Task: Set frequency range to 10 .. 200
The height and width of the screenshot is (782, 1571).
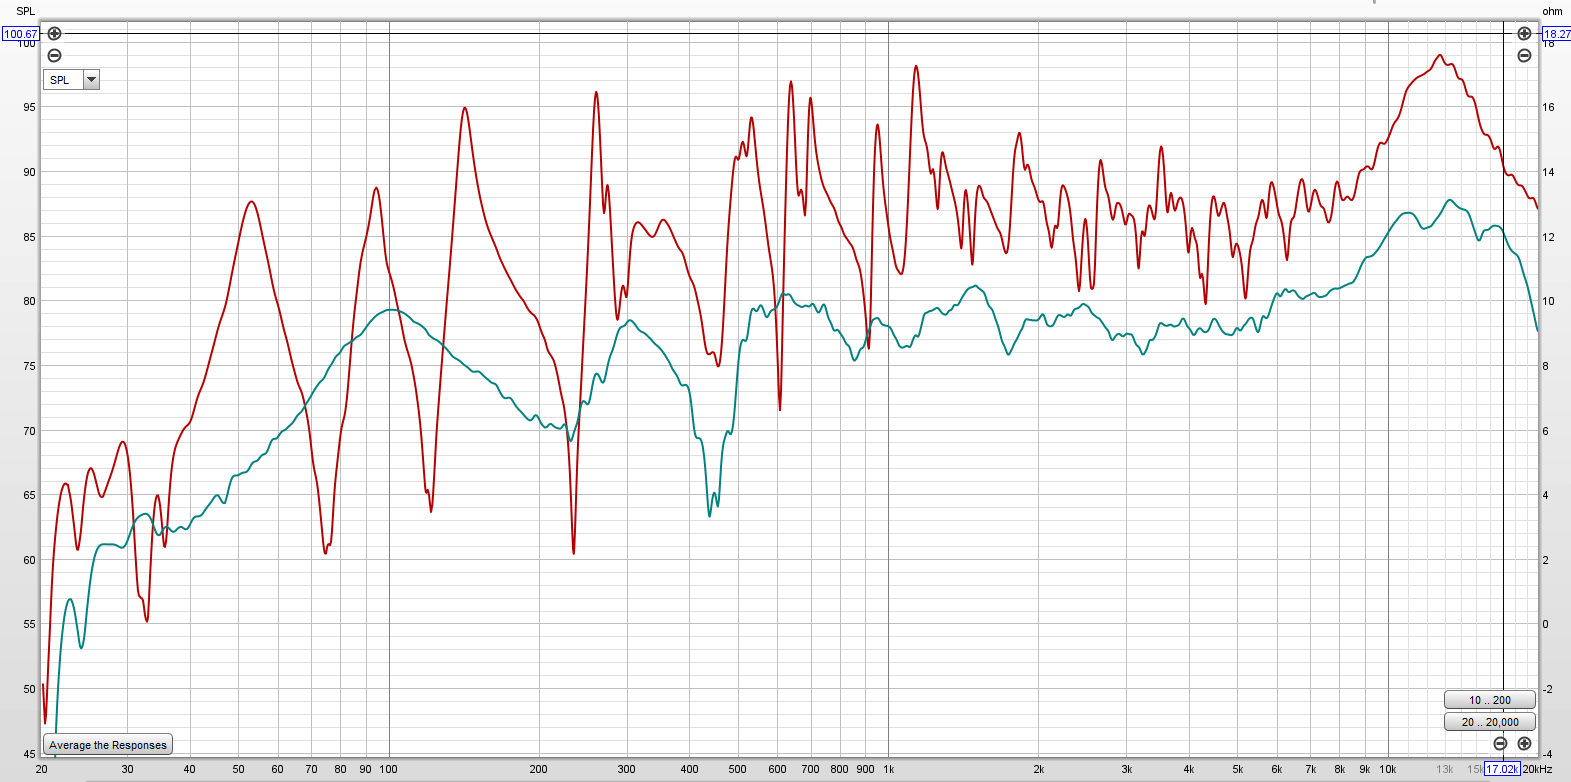Action: tap(1489, 700)
